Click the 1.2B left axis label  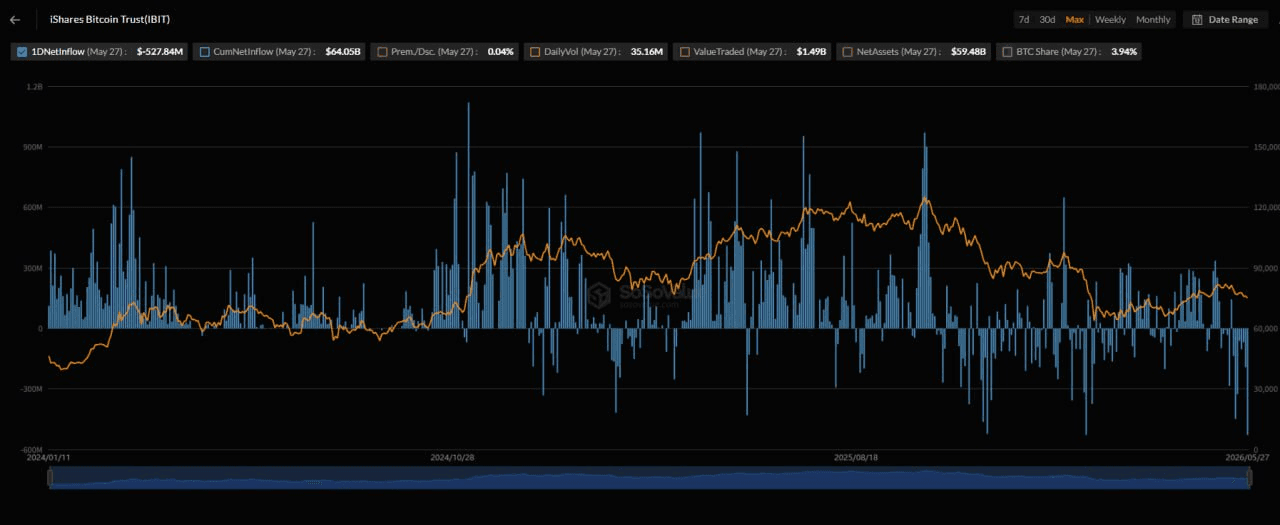[x=35, y=87]
